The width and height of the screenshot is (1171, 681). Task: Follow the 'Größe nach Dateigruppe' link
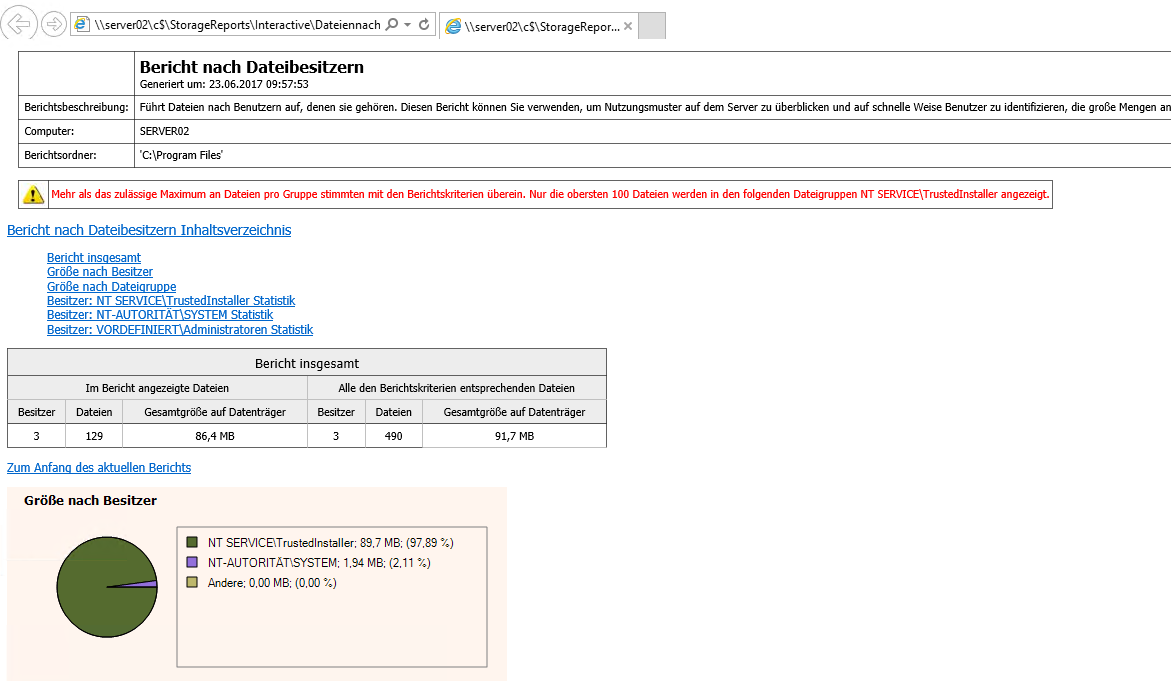point(109,286)
